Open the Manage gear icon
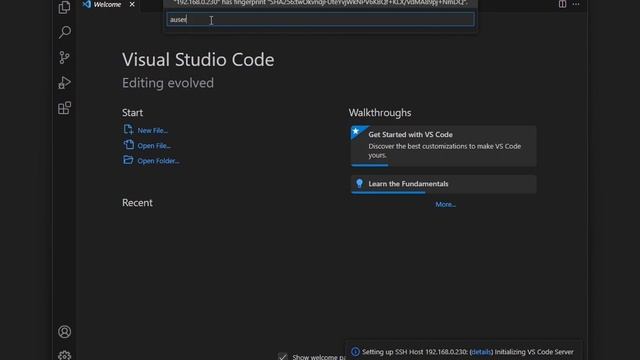Image resolution: width=640 pixels, height=360 pixels. 64,356
